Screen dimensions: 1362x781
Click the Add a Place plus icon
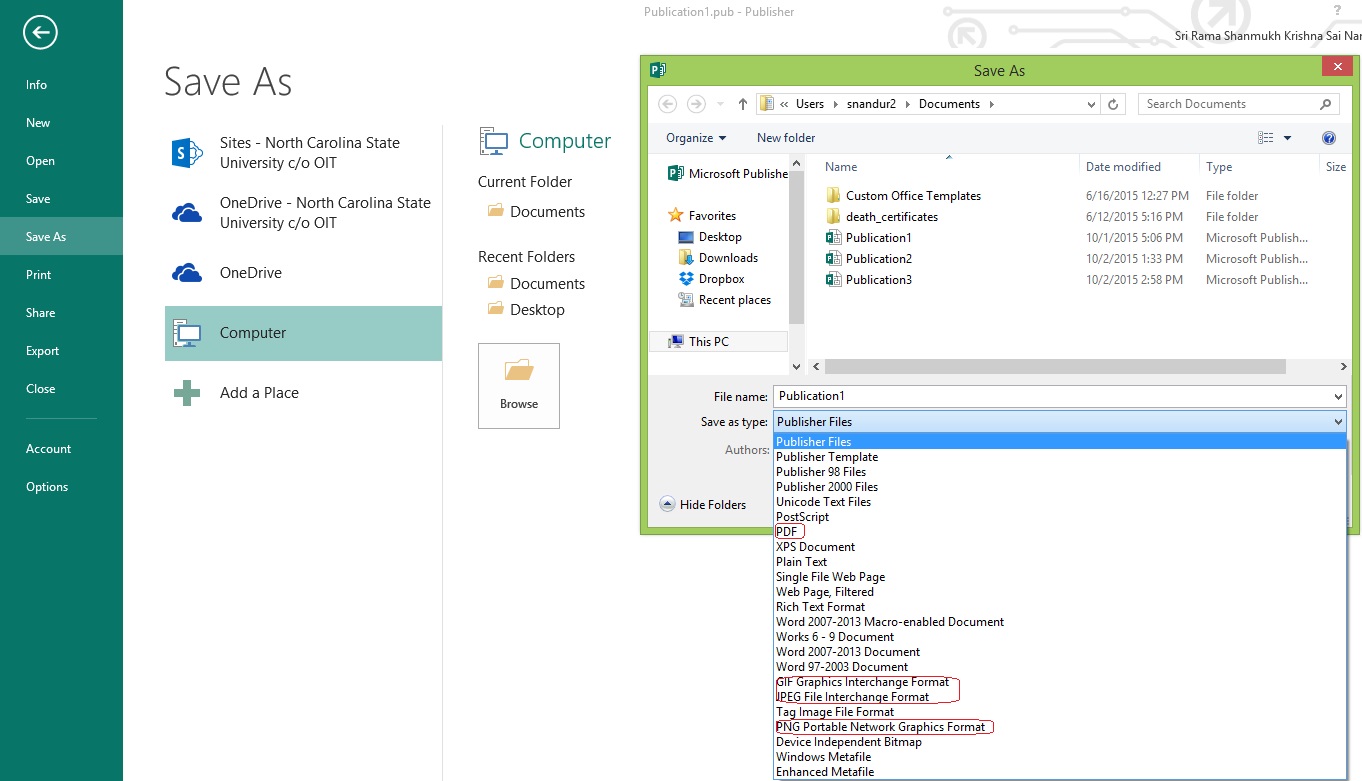187,393
